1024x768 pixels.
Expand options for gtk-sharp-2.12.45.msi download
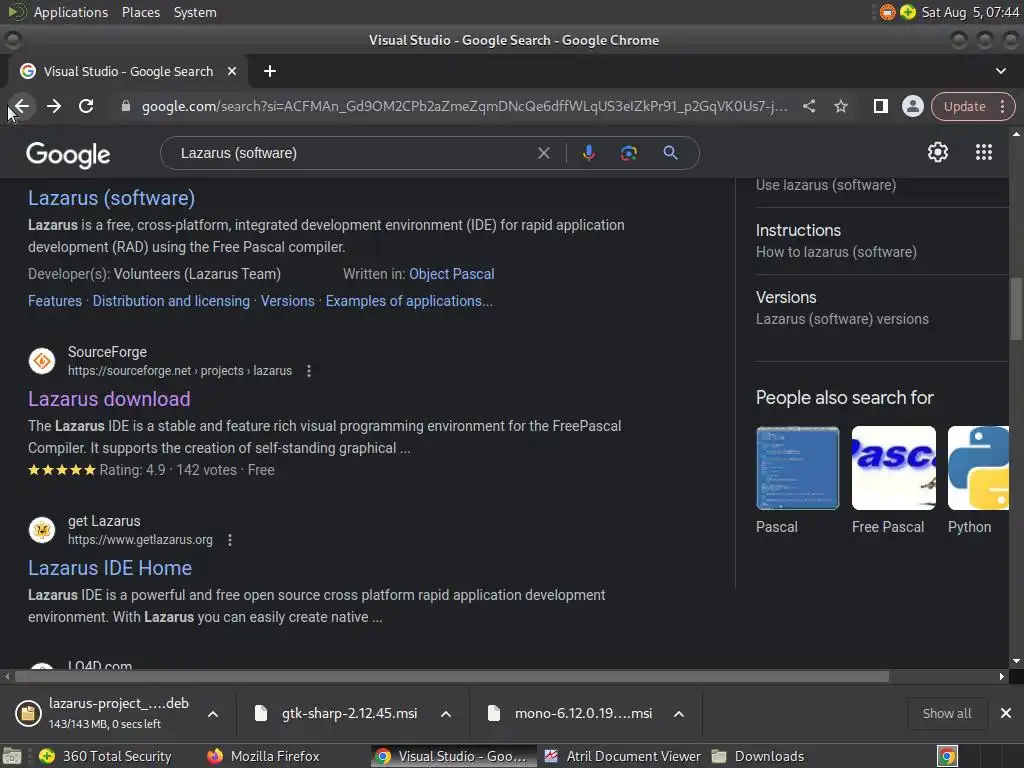click(x=446, y=714)
